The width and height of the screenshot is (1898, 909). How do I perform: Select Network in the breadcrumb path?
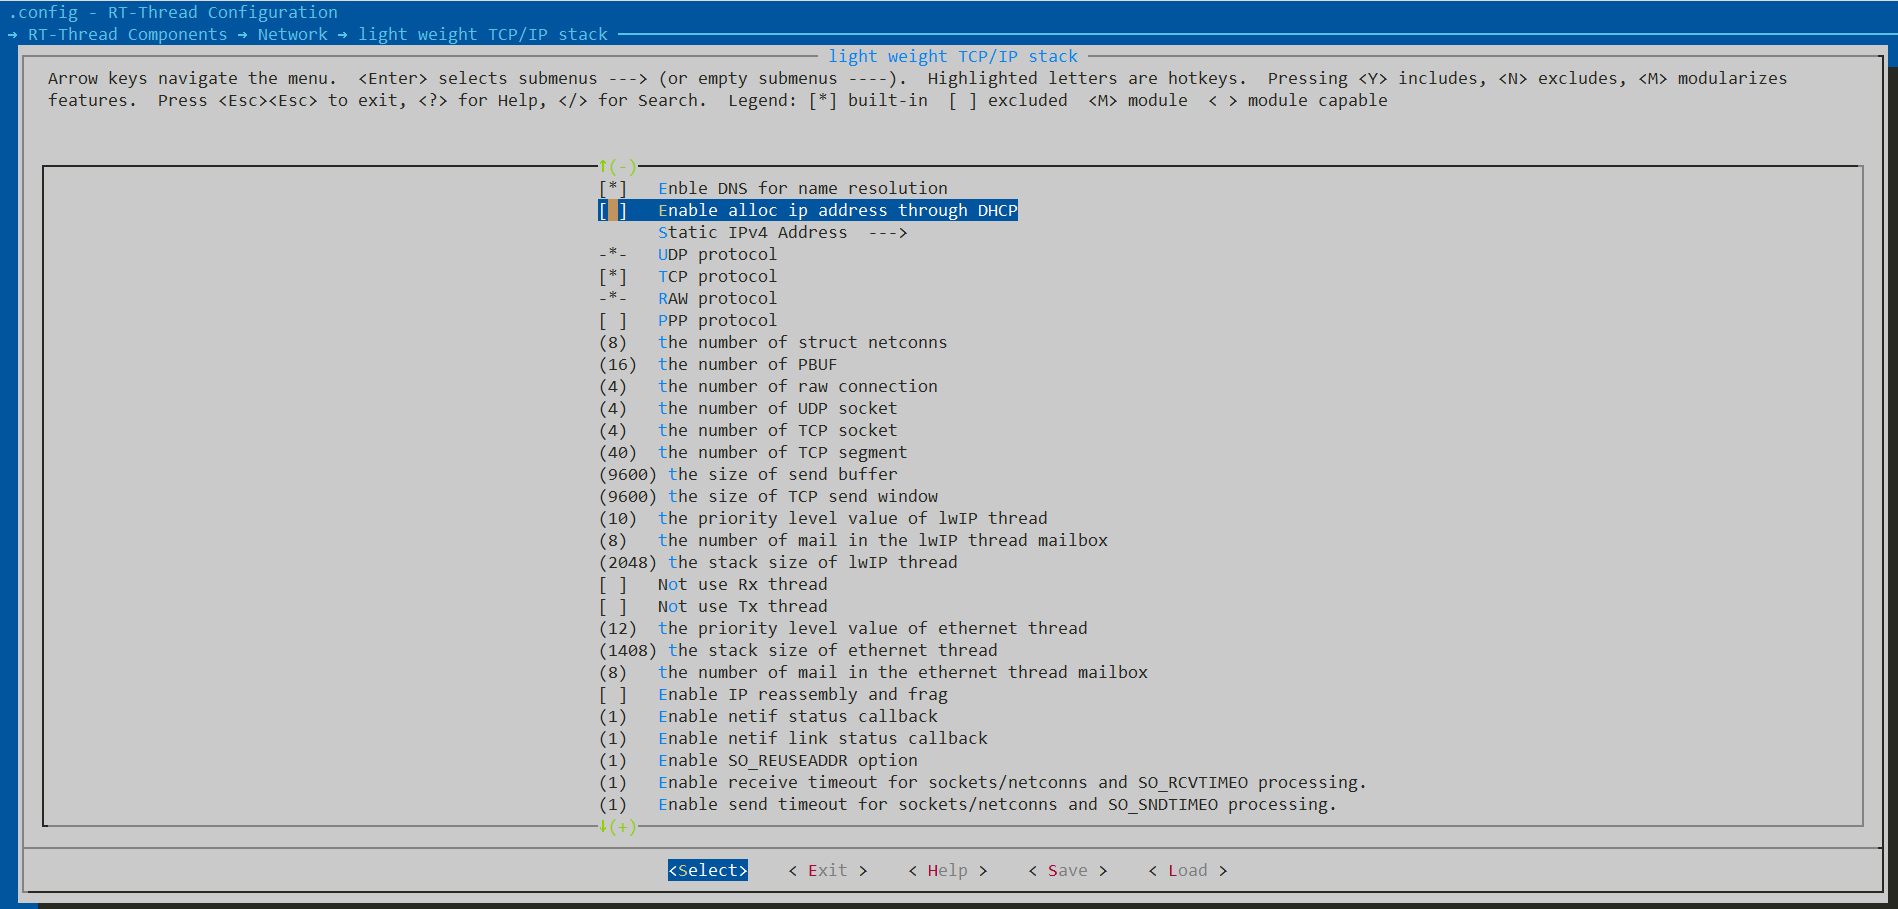(x=293, y=34)
